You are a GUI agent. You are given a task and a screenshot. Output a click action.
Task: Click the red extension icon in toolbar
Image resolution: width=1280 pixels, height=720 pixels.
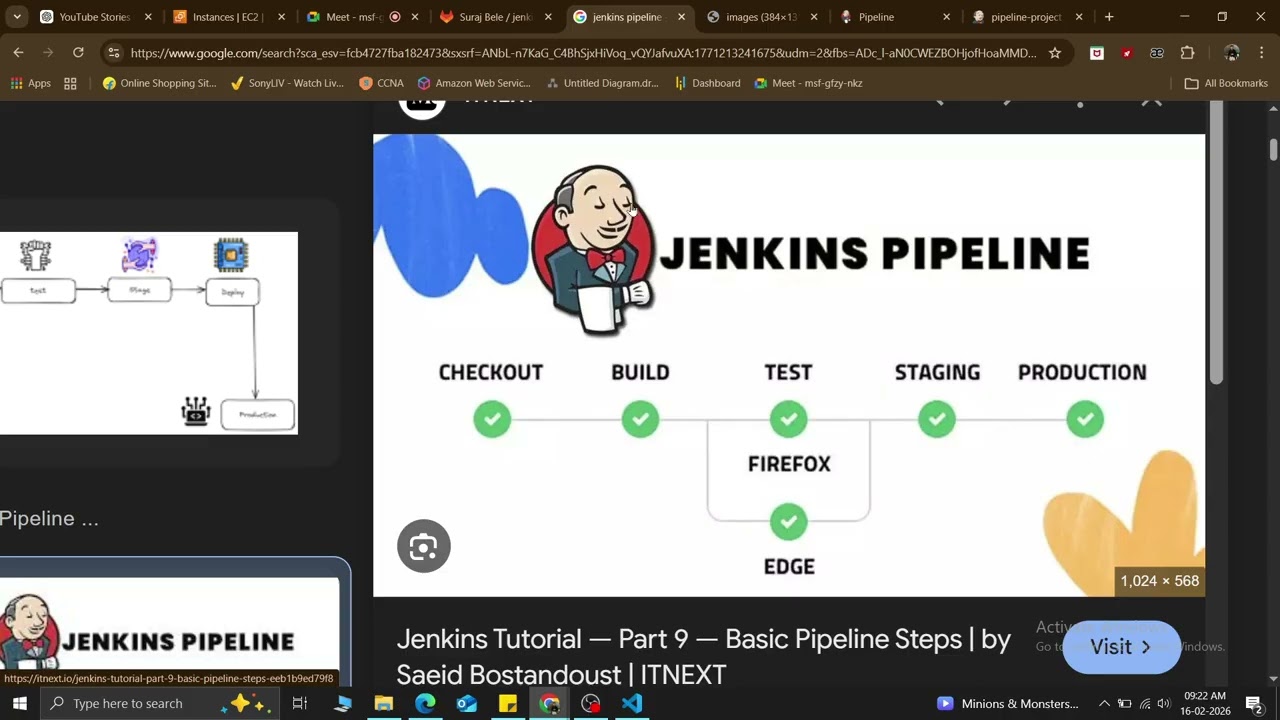click(1127, 53)
